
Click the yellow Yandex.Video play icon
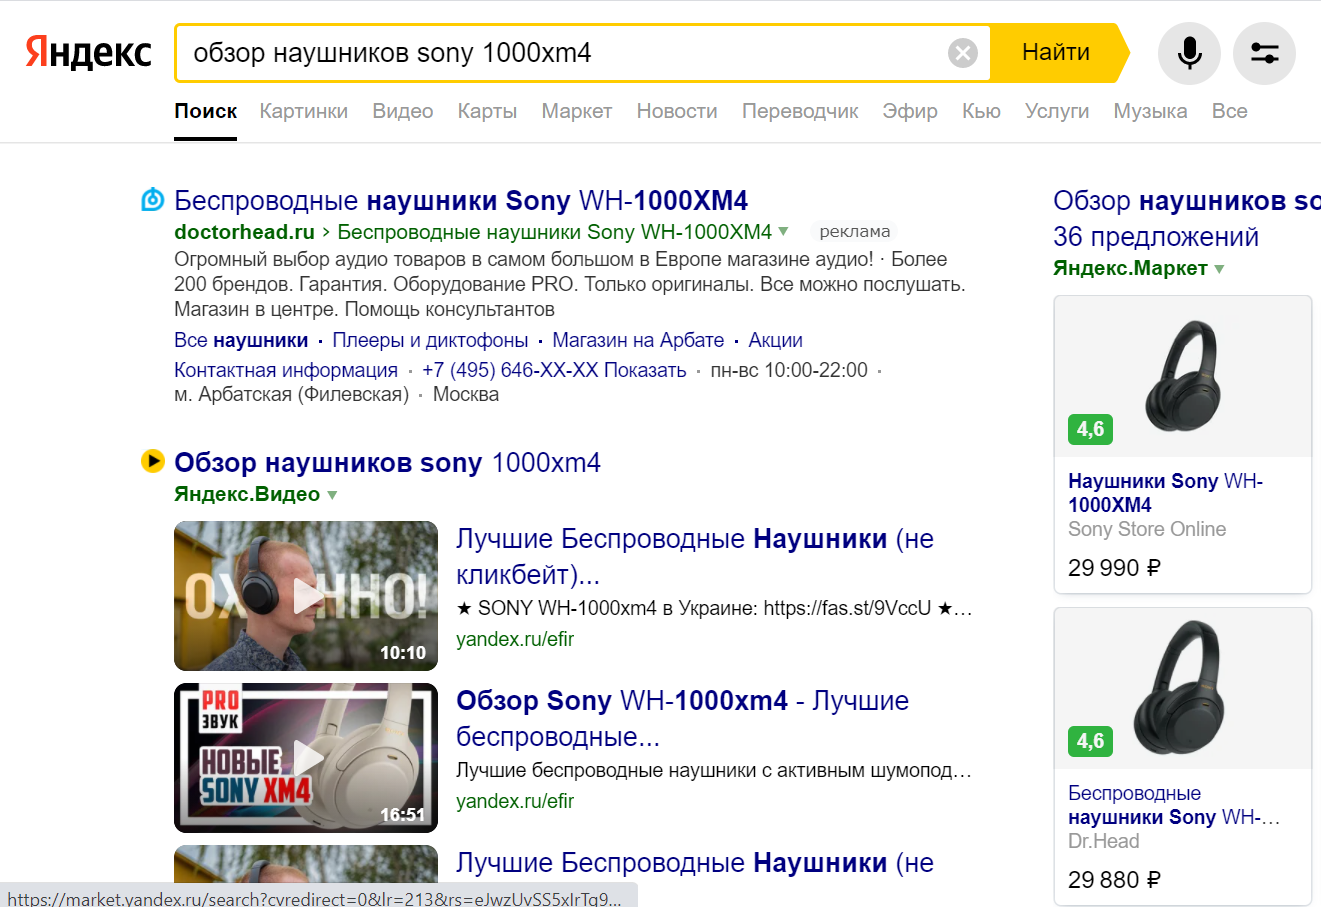click(152, 461)
